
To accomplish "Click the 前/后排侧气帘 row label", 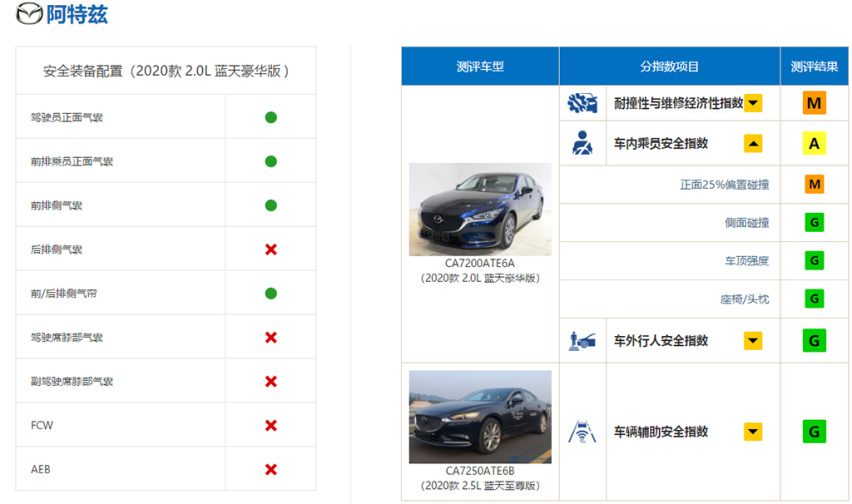I will [64, 293].
